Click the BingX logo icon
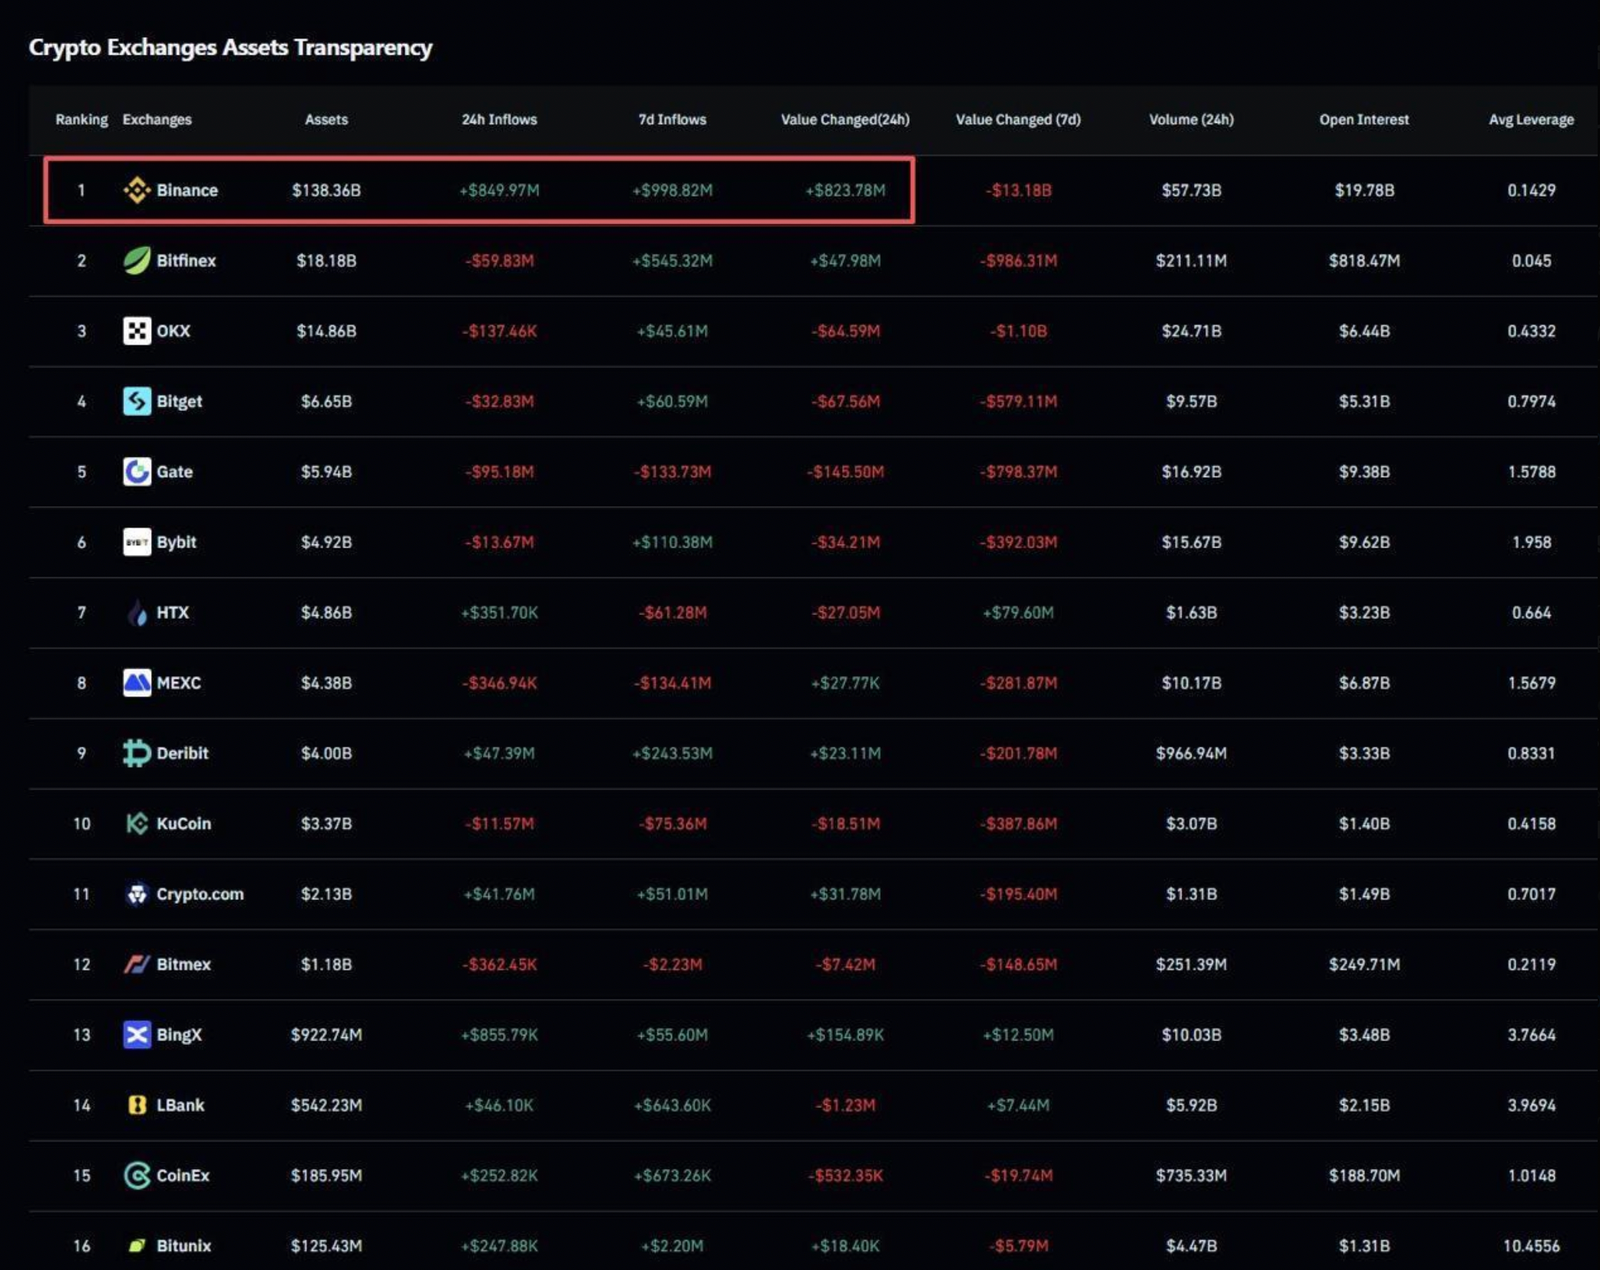1600x1270 pixels. pyautogui.click(x=137, y=1034)
